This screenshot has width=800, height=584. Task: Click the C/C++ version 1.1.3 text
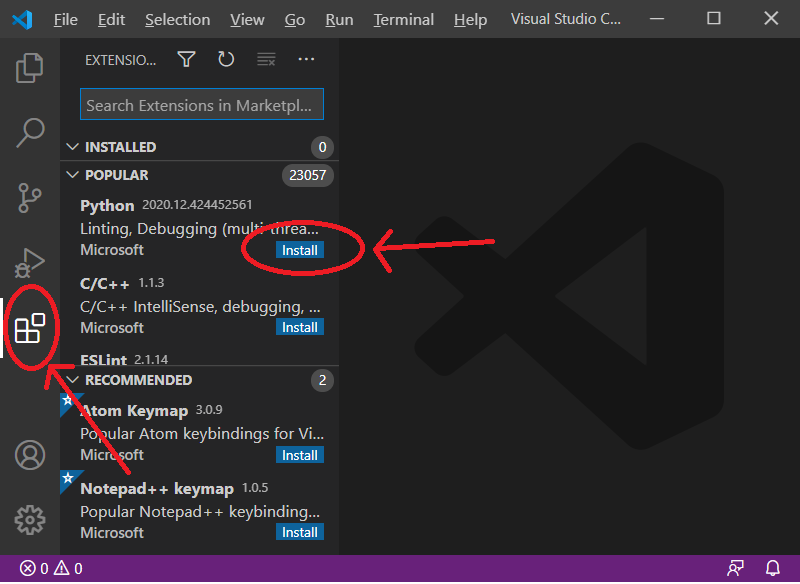[x=151, y=283]
